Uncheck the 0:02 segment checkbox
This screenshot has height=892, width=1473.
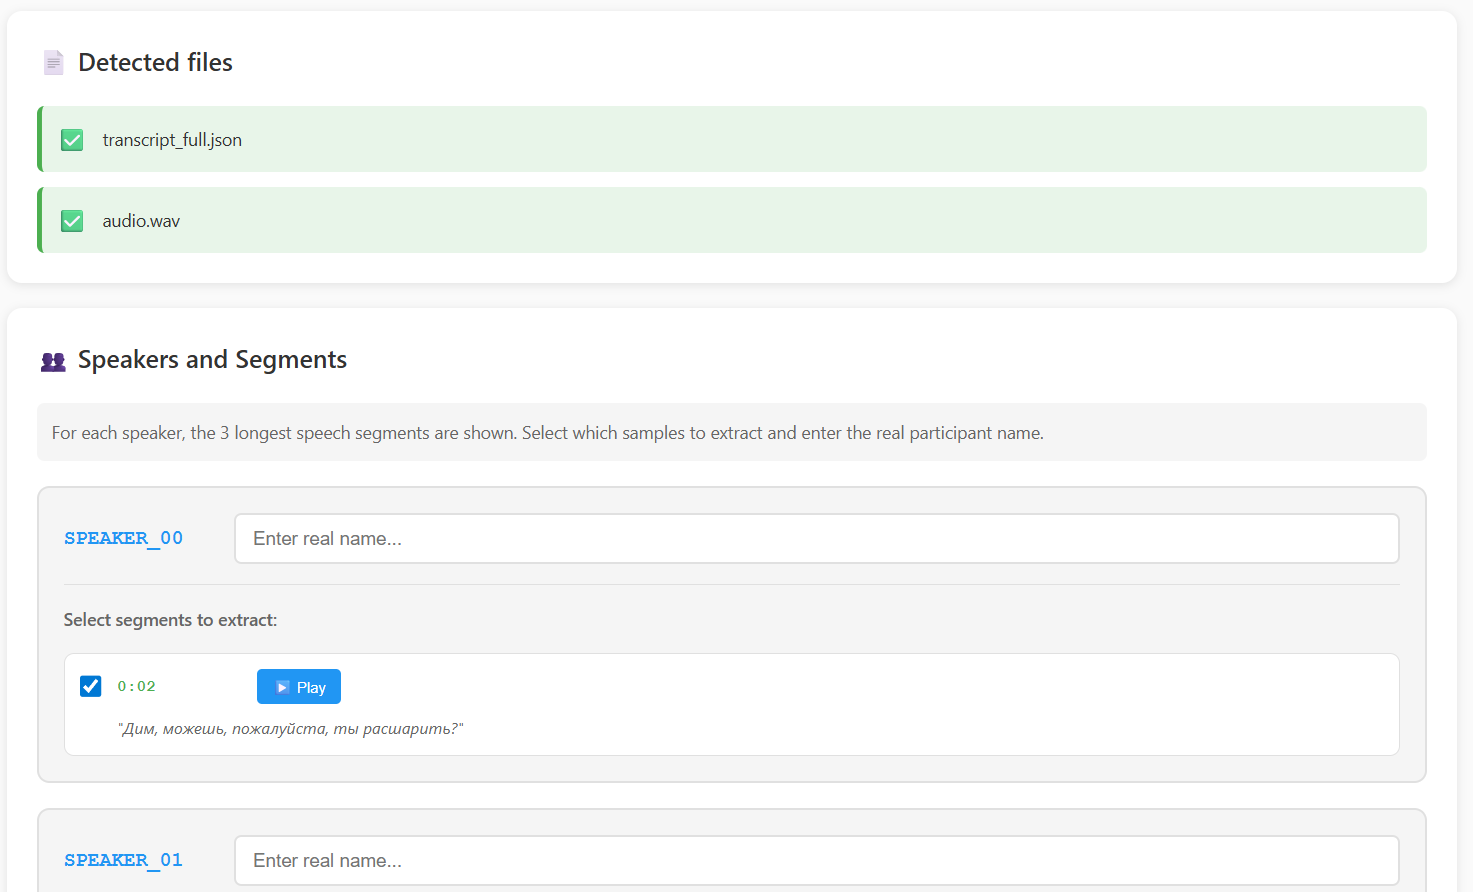point(91,686)
